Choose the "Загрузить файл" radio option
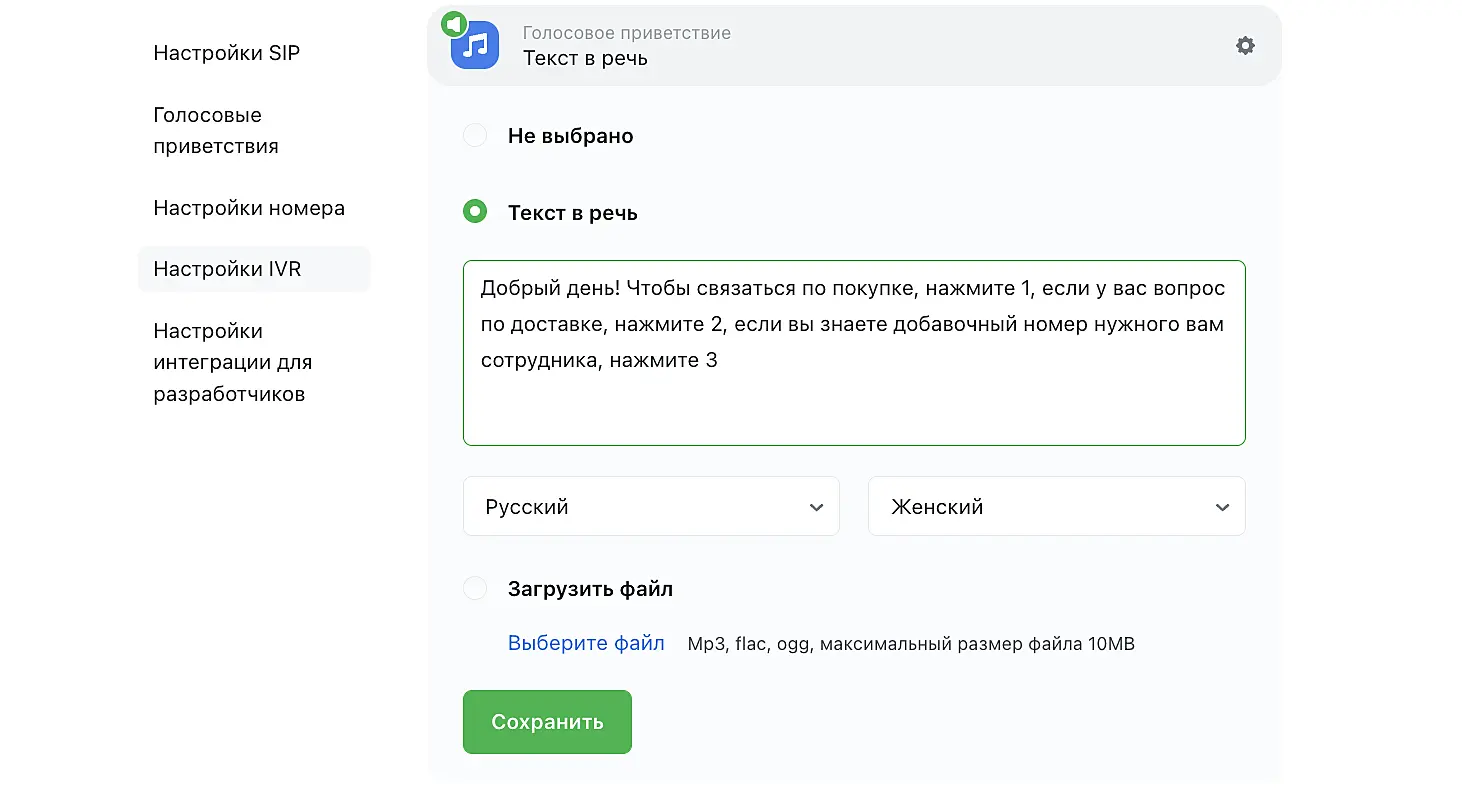The image size is (1462, 800). tap(475, 589)
